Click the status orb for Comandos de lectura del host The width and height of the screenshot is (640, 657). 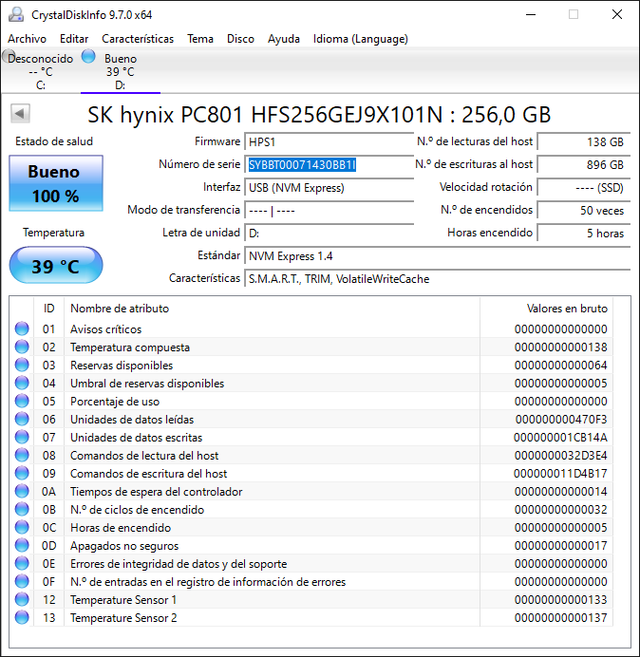point(22,455)
